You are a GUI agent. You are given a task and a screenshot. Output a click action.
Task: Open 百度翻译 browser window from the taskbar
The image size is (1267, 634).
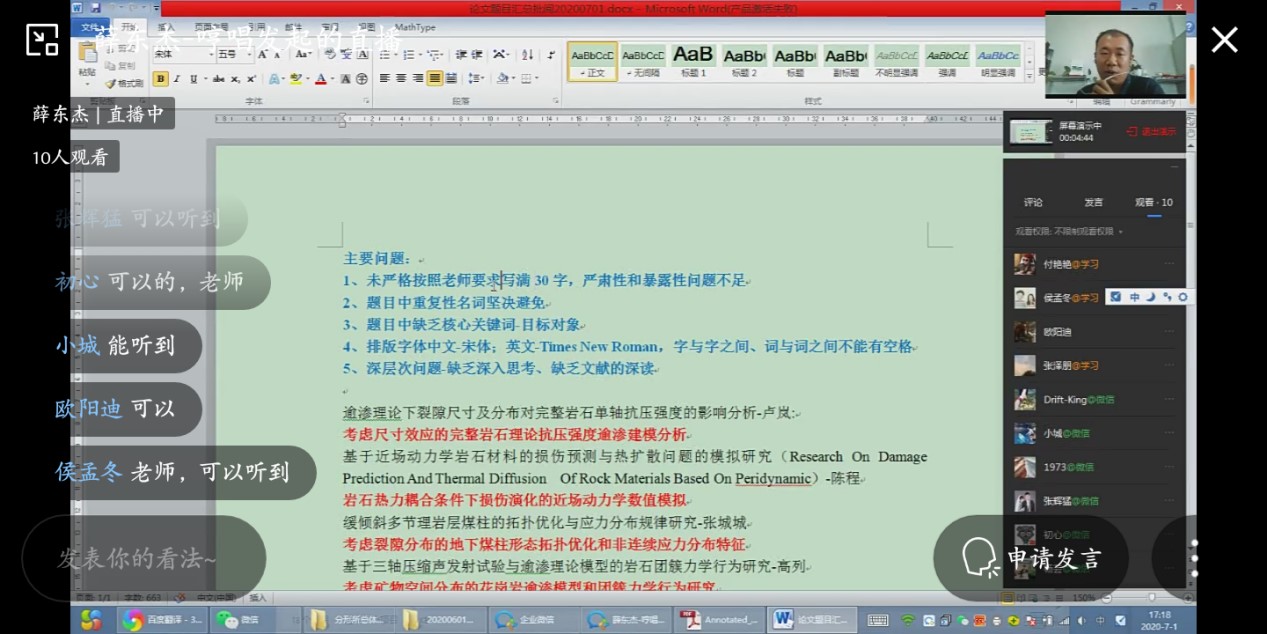[165, 620]
